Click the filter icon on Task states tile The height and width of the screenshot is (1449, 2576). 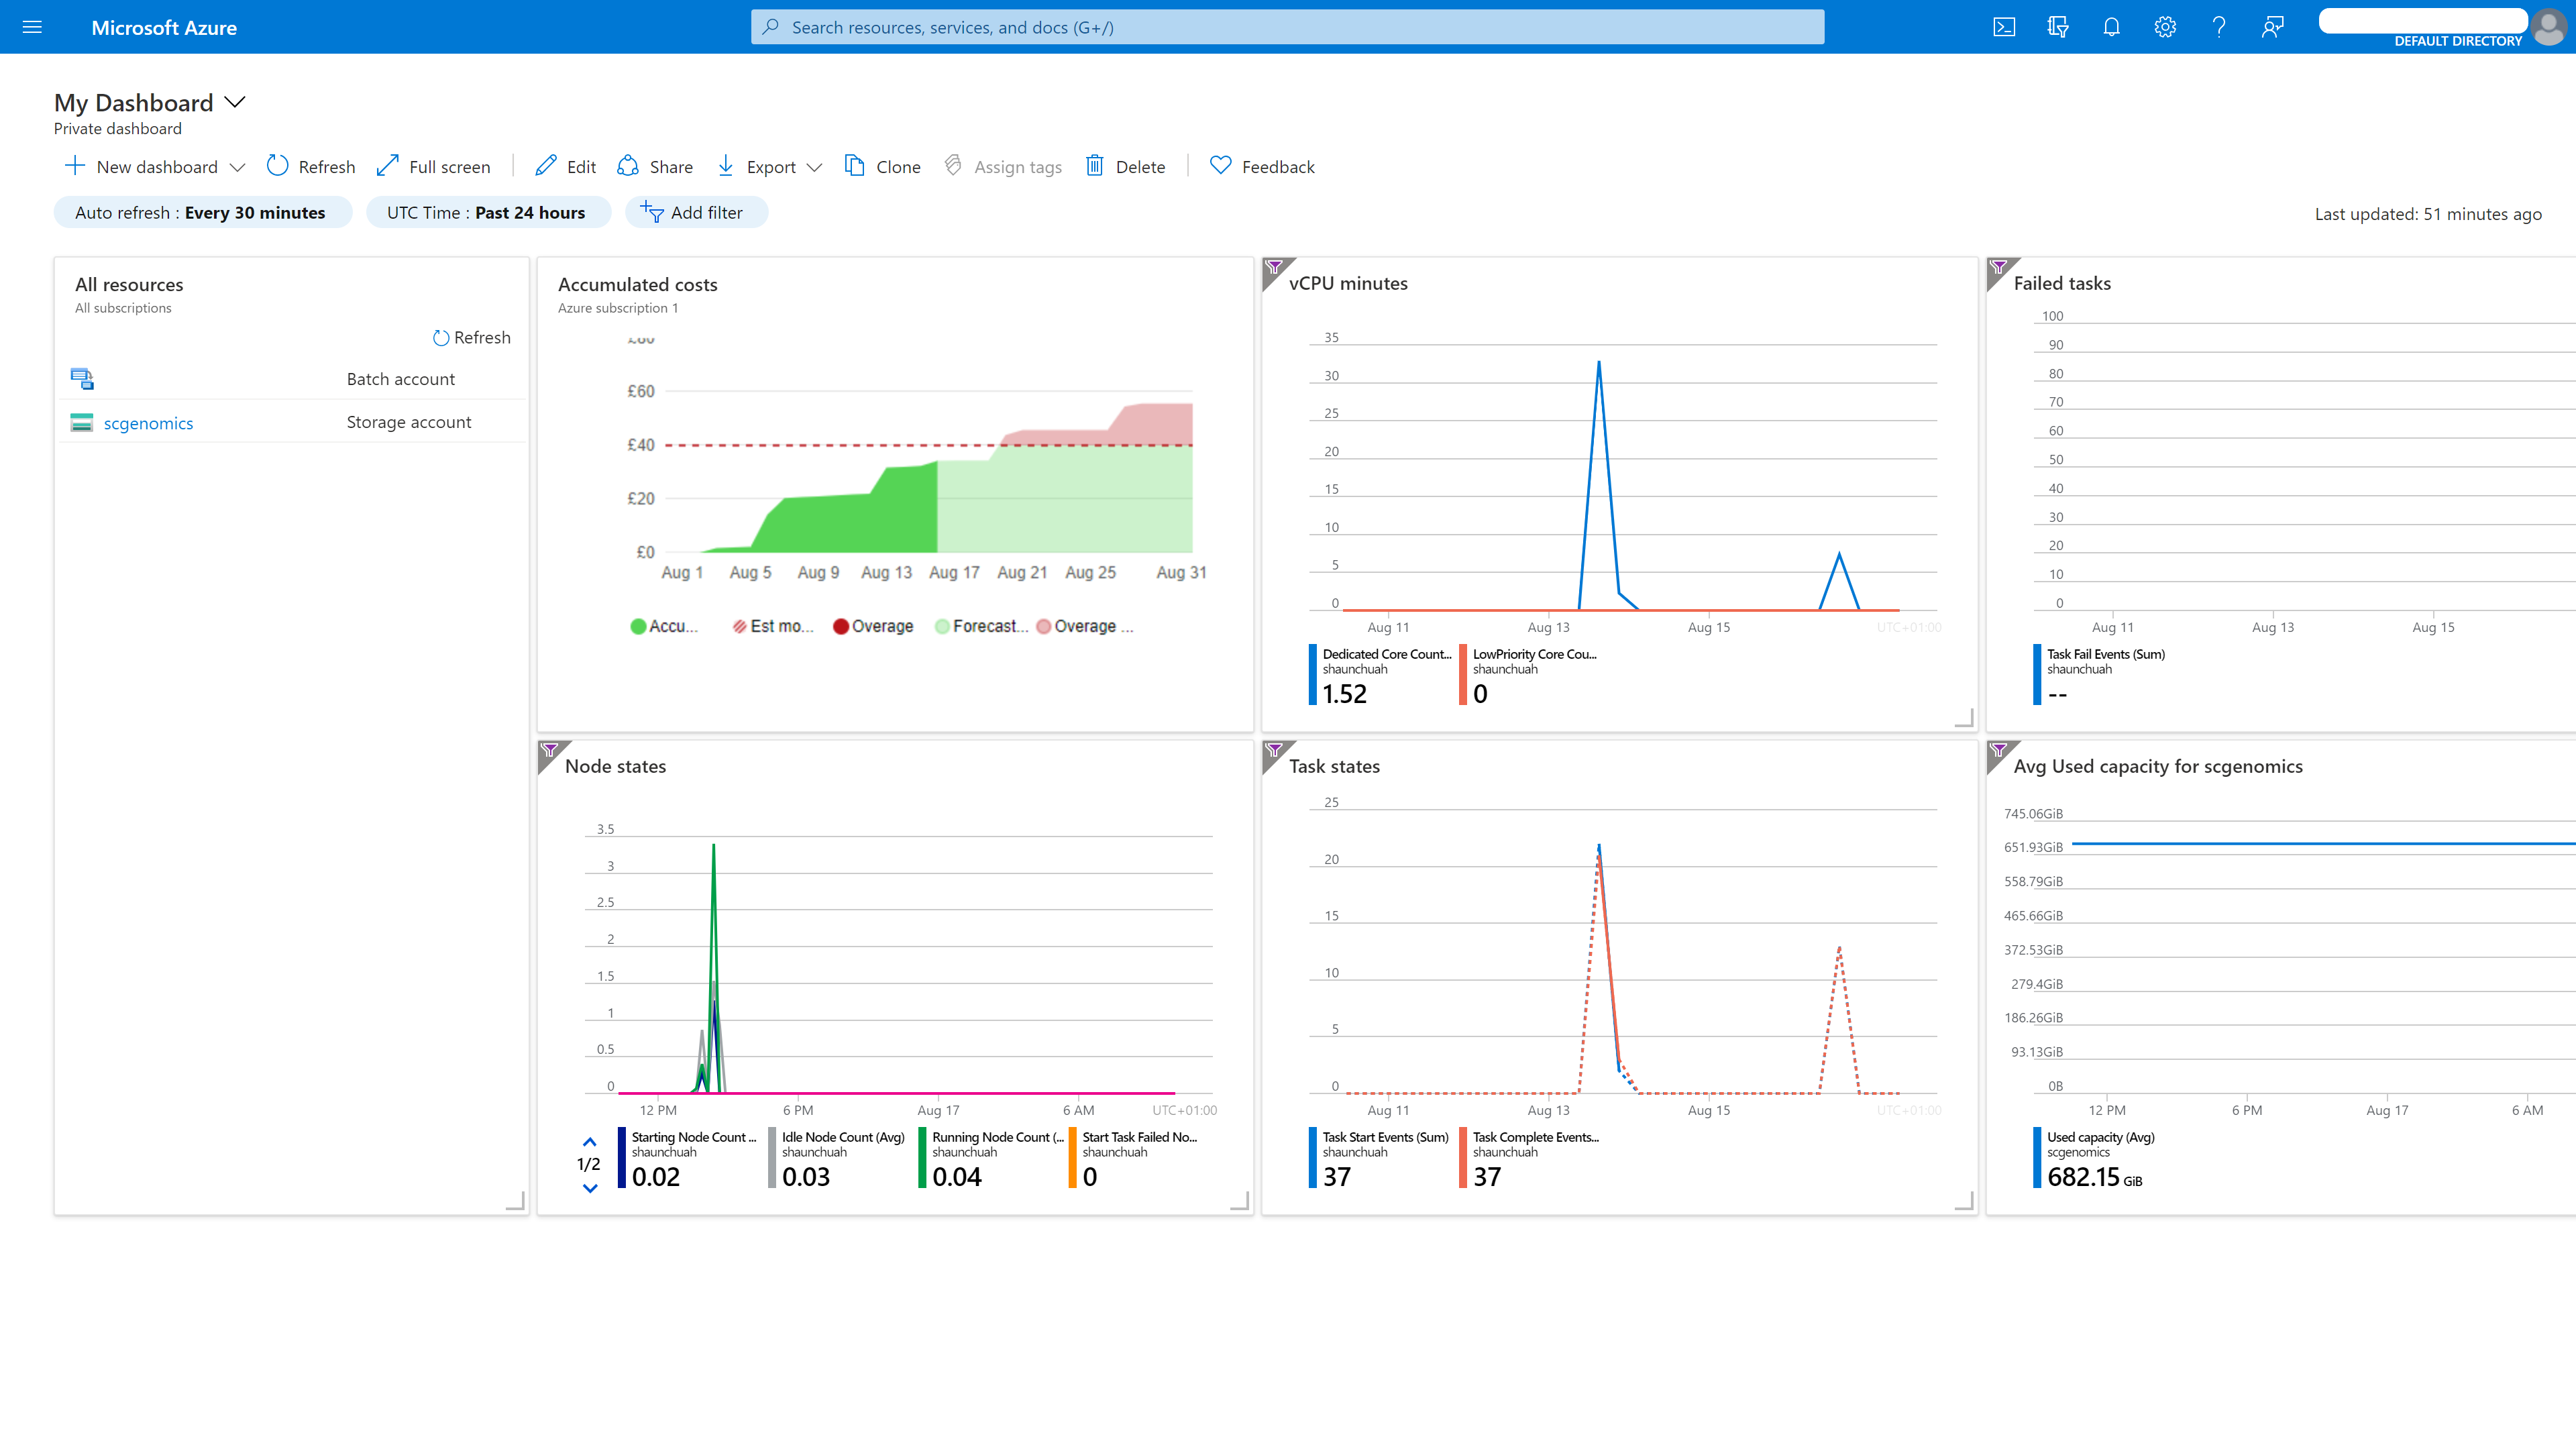point(1274,750)
